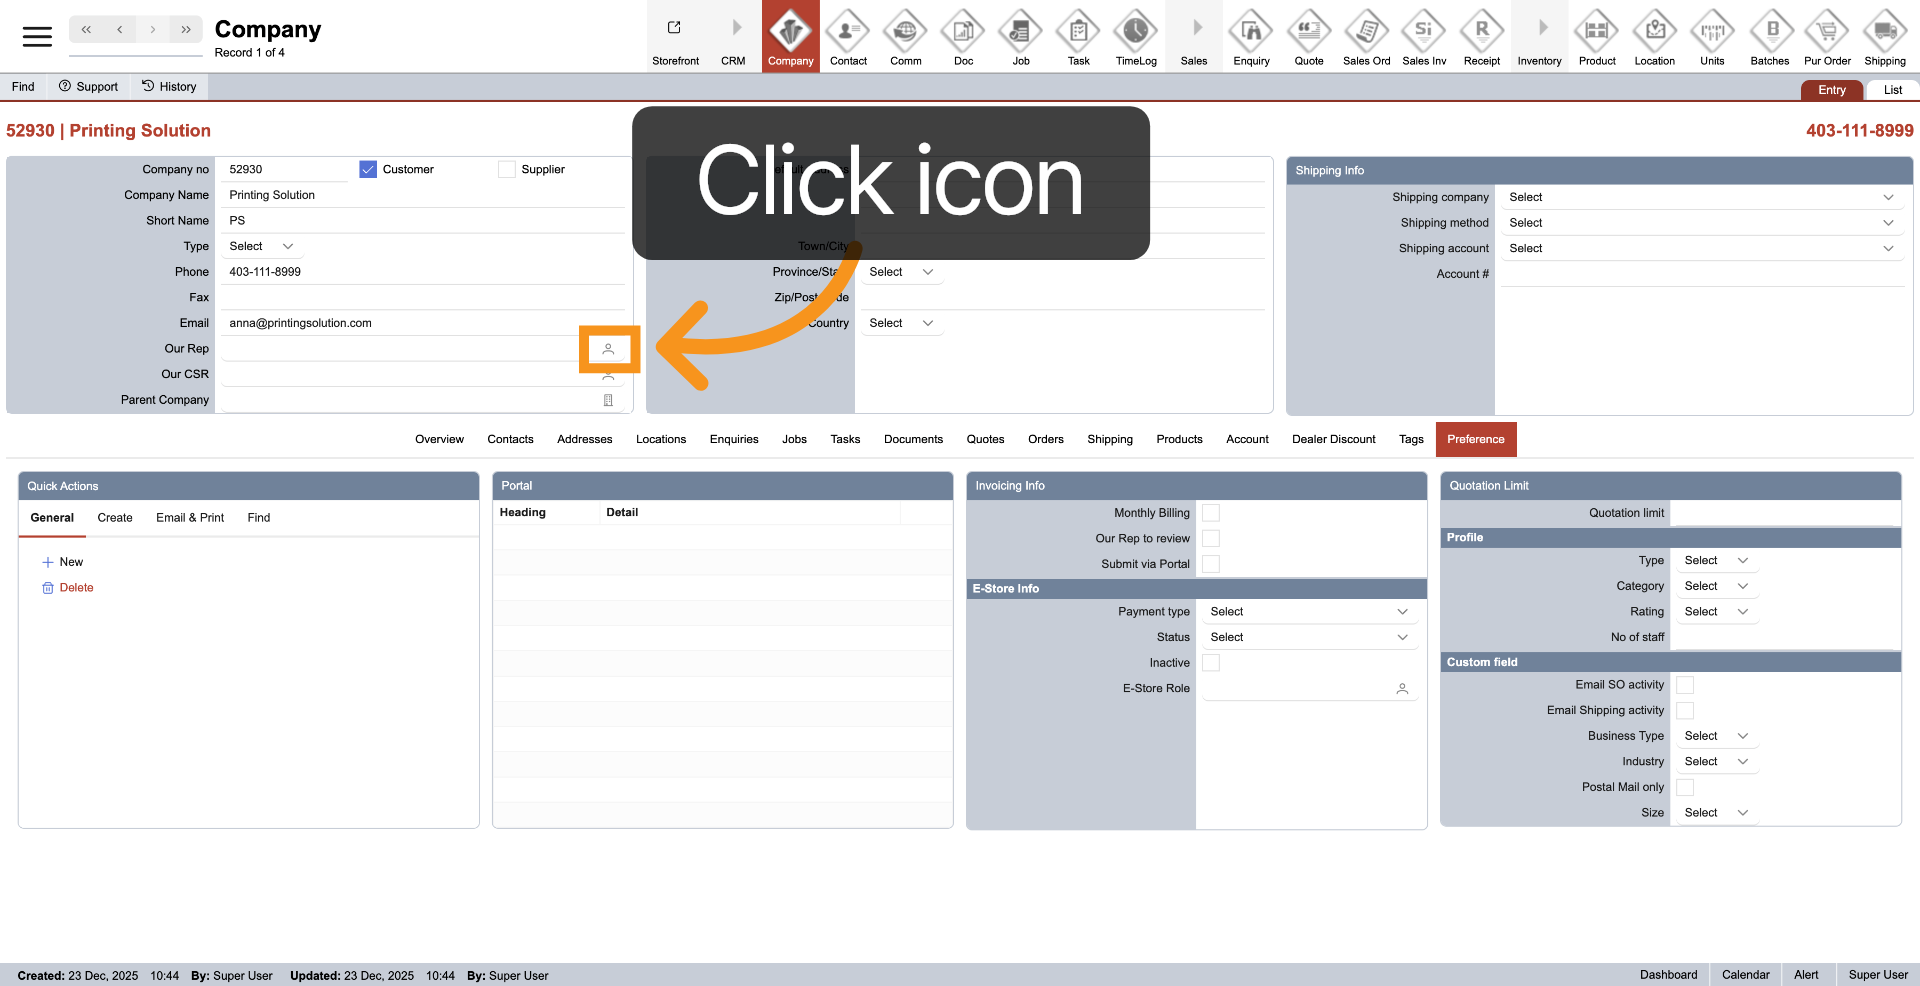Click the E-Store Role person icon

(x=1402, y=689)
